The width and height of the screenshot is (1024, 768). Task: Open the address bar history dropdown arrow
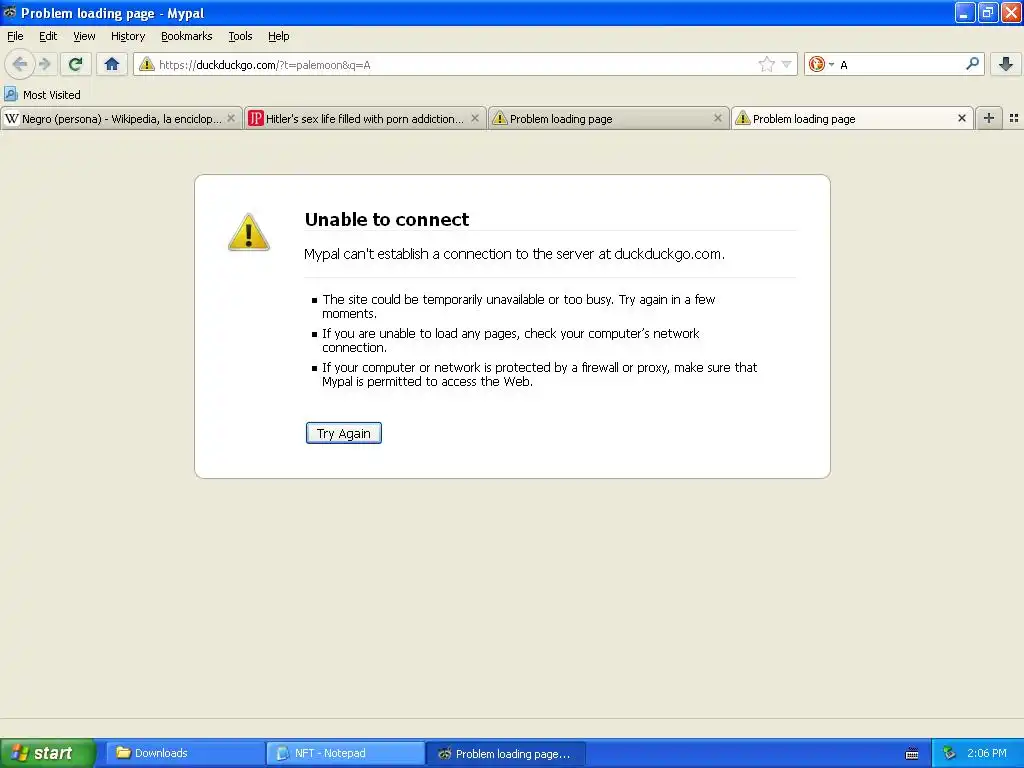(x=786, y=64)
